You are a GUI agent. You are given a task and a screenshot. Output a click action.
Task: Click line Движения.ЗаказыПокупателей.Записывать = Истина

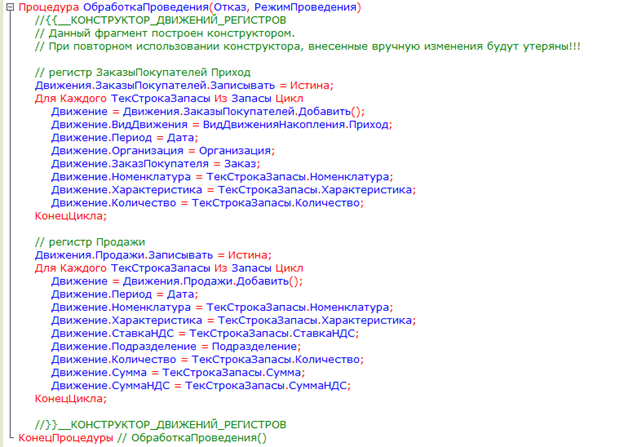click(x=184, y=86)
